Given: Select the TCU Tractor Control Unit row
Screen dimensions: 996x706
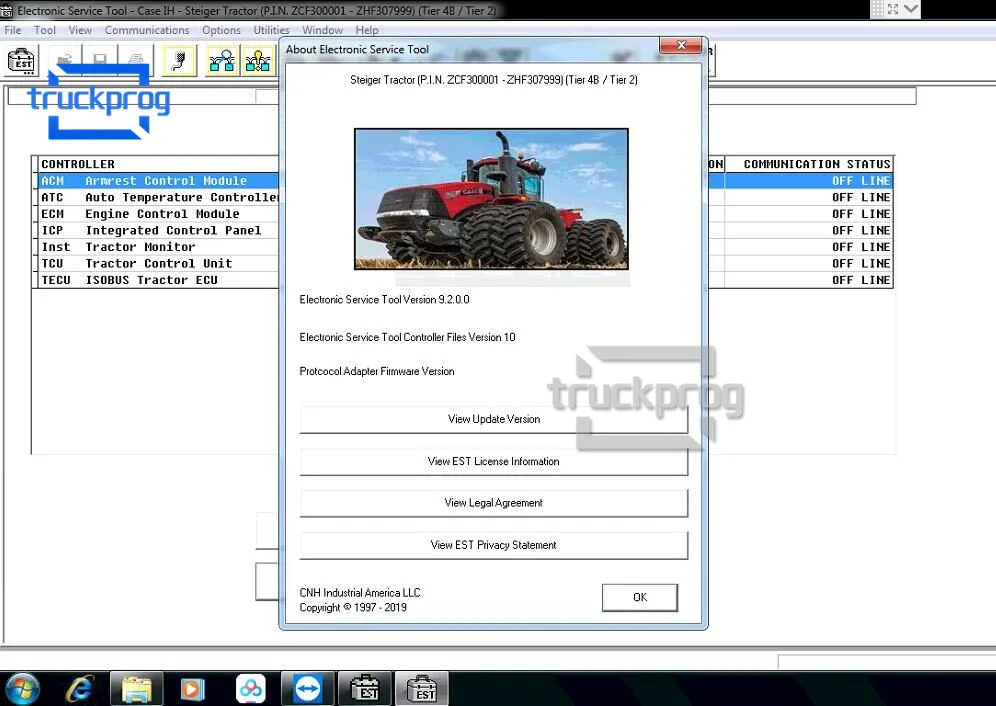Looking at the screenshot, I should coord(158,263).
